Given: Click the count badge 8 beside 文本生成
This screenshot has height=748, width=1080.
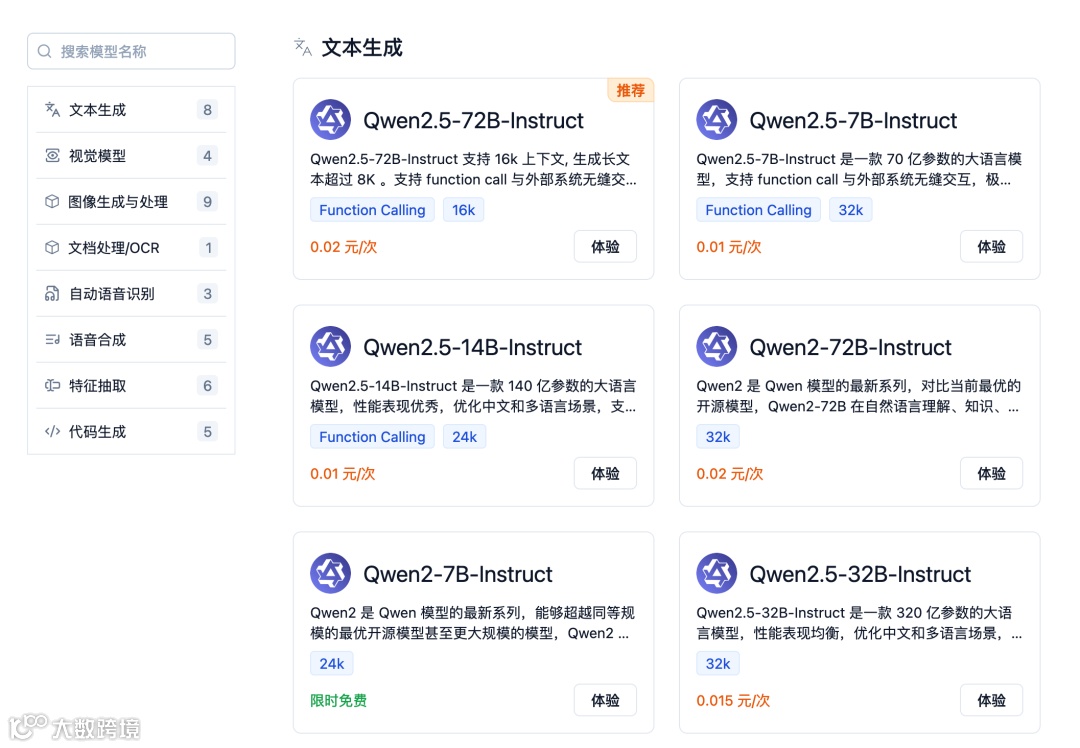Looking at the screenshot, I should [x=207, y=110].
